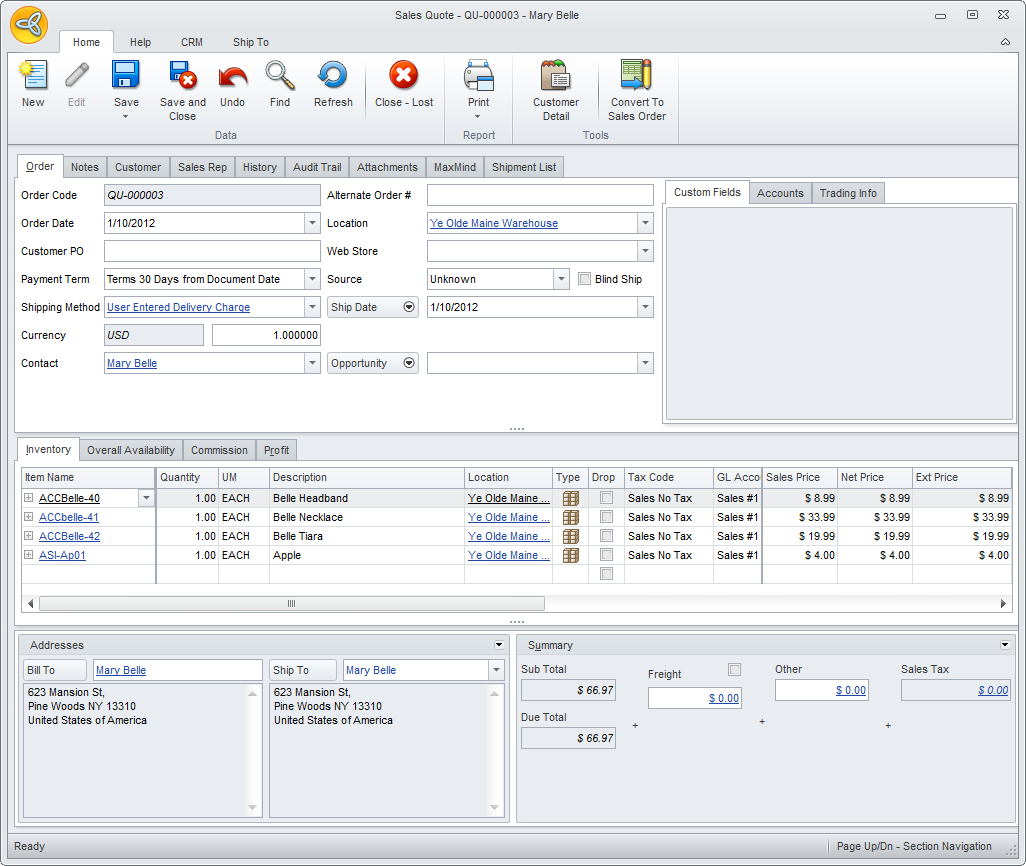Switch to the CRM ribbon tab

192,42
